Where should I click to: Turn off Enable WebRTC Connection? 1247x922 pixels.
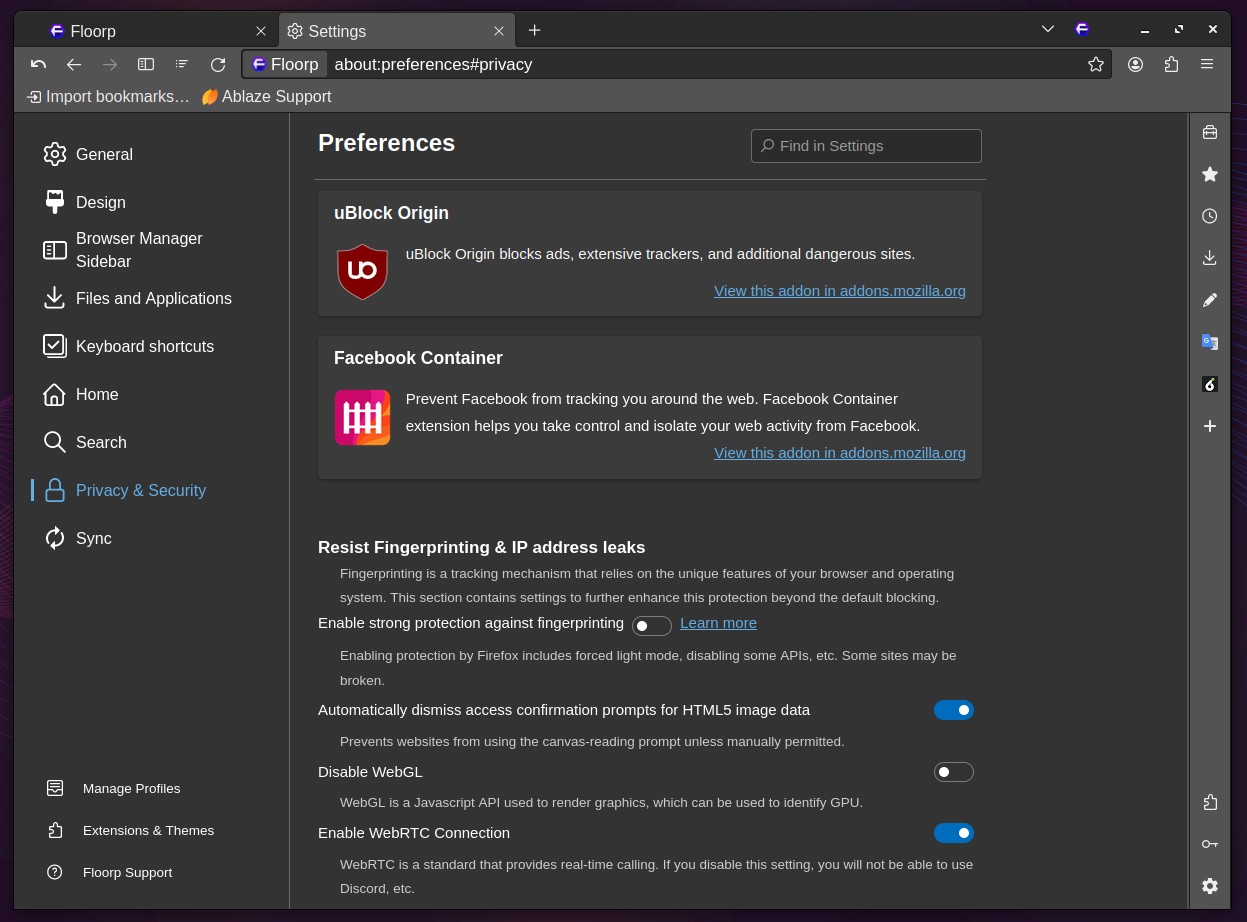(953, 833)
